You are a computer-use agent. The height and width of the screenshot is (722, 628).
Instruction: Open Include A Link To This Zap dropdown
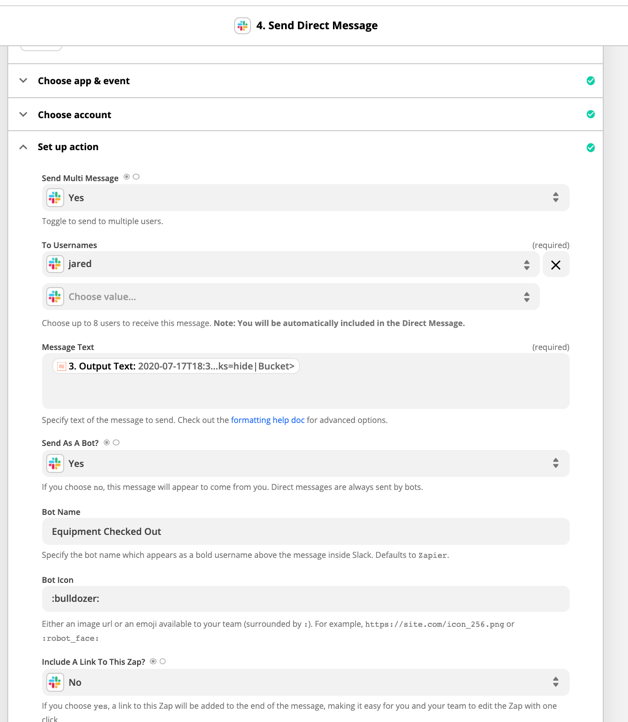click(x=306, y=682)
